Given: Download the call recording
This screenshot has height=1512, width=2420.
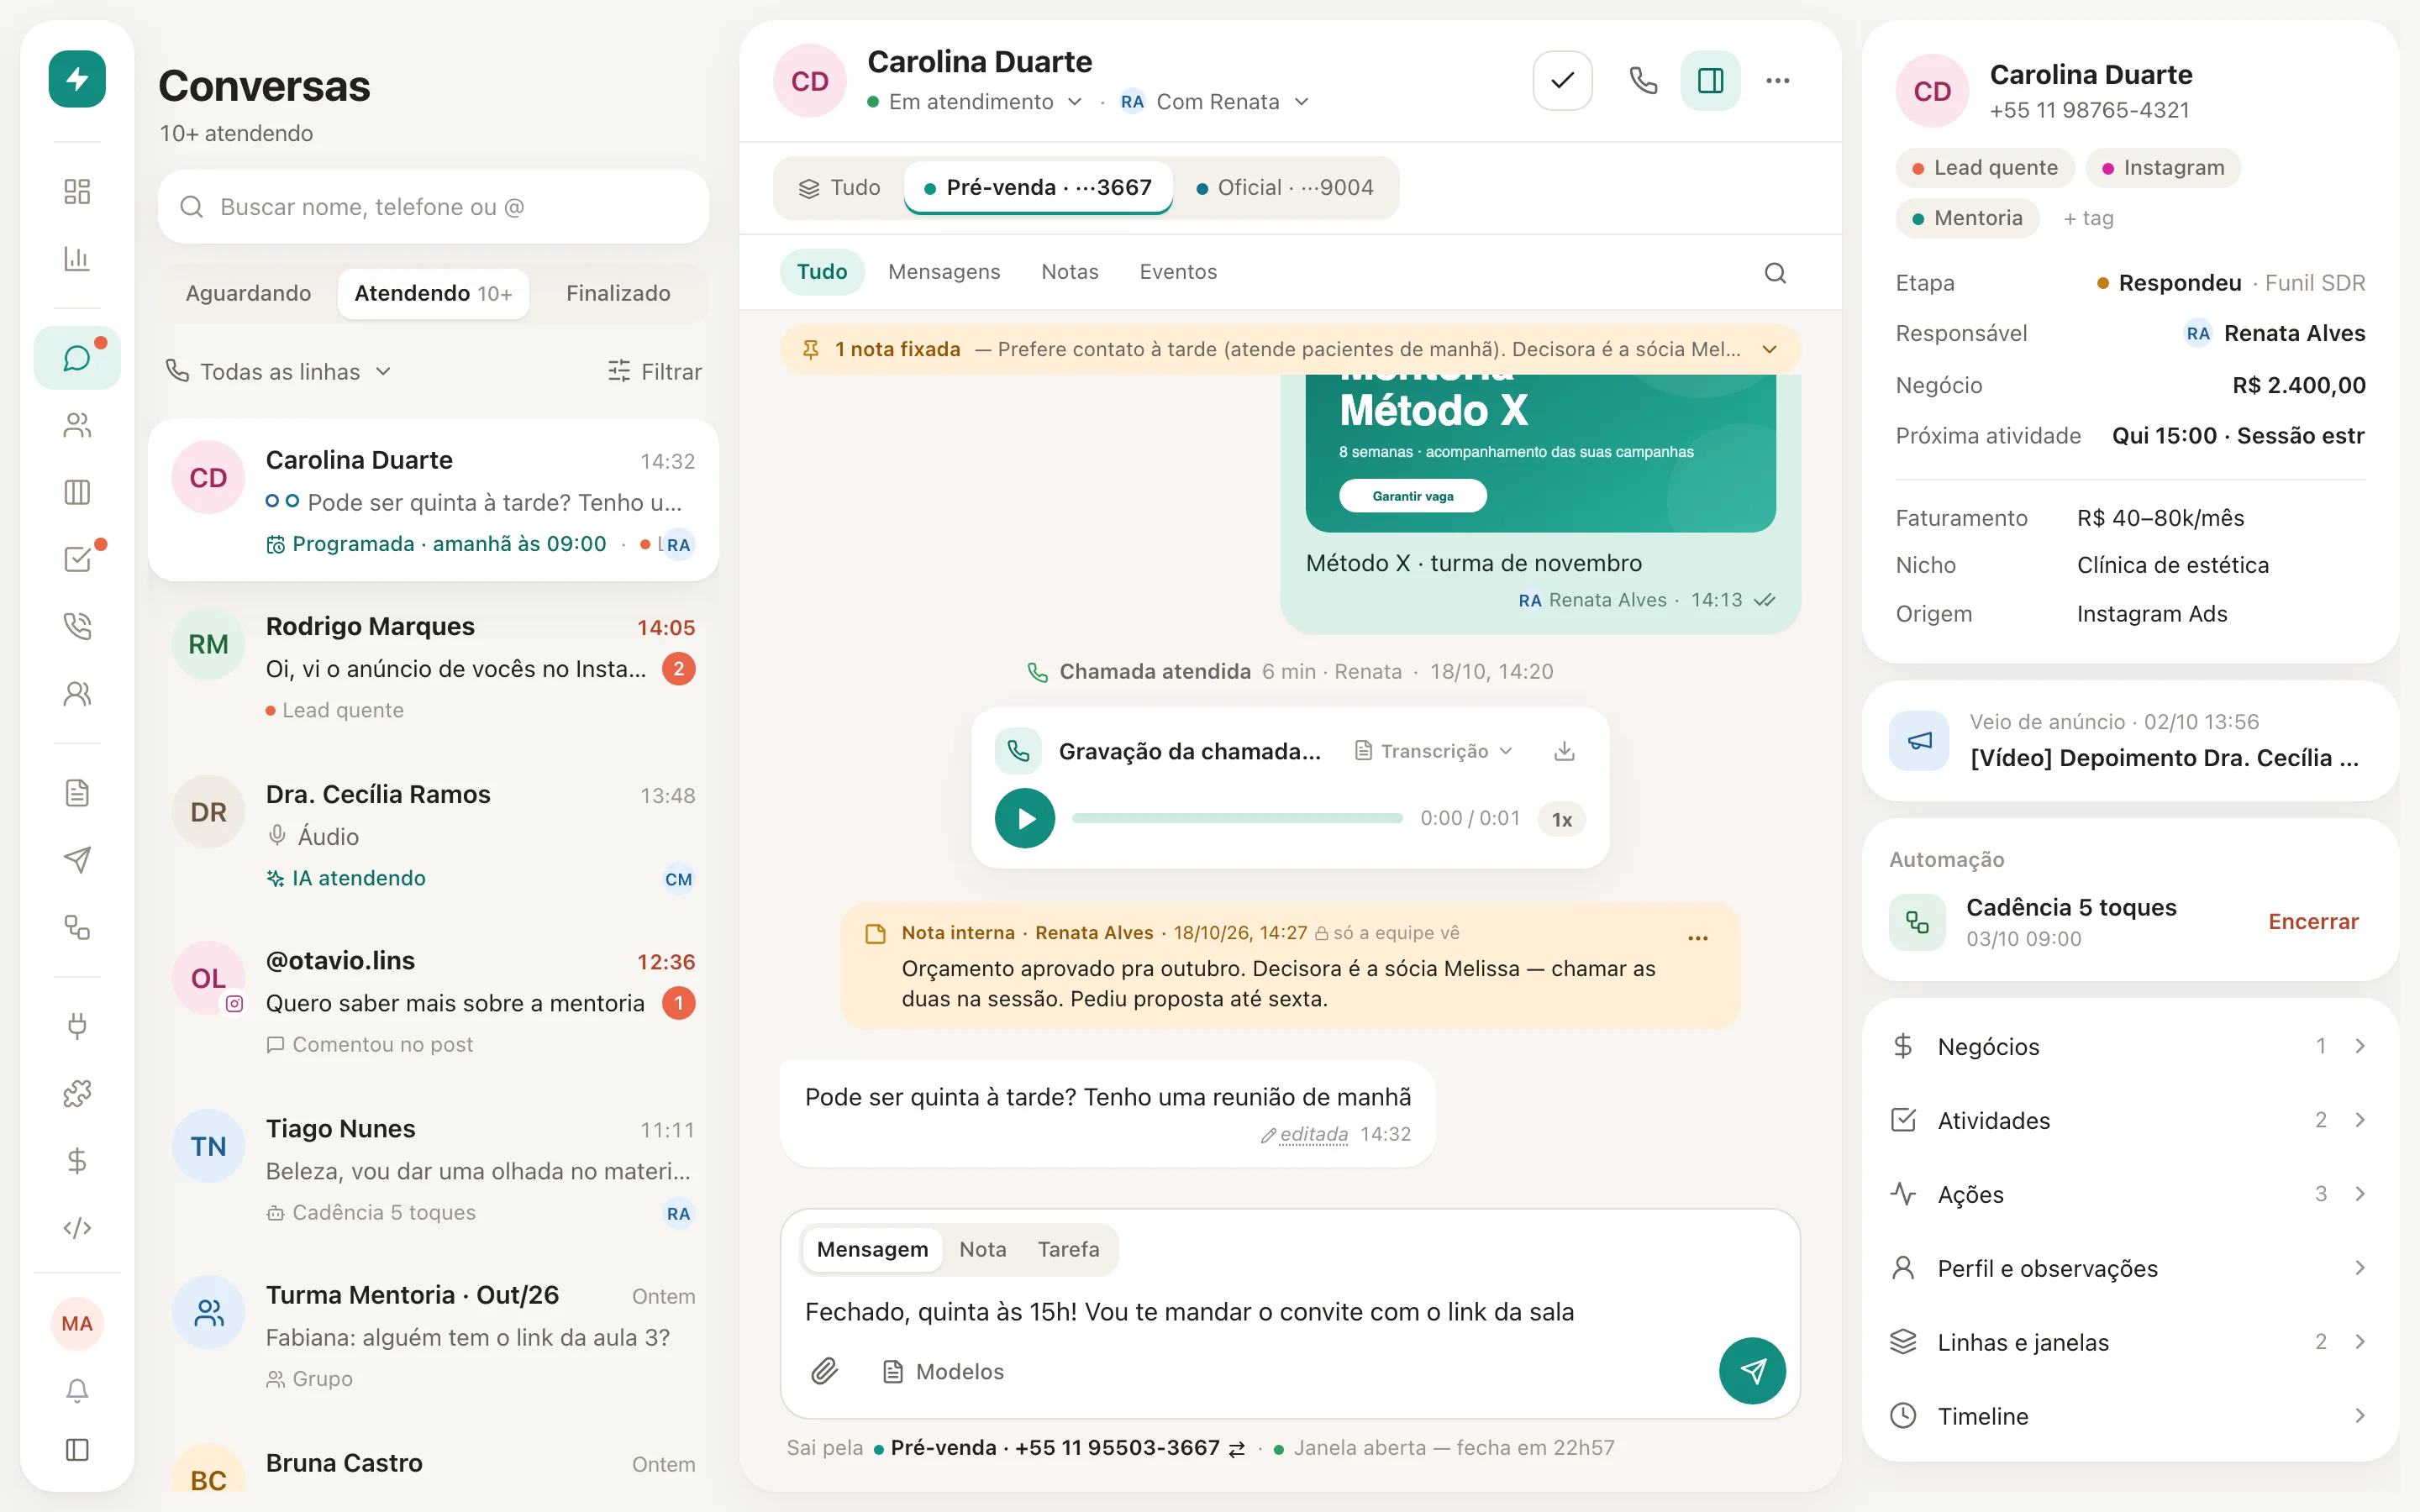Looking at the screenshot, I should [x=1564, y=751].
